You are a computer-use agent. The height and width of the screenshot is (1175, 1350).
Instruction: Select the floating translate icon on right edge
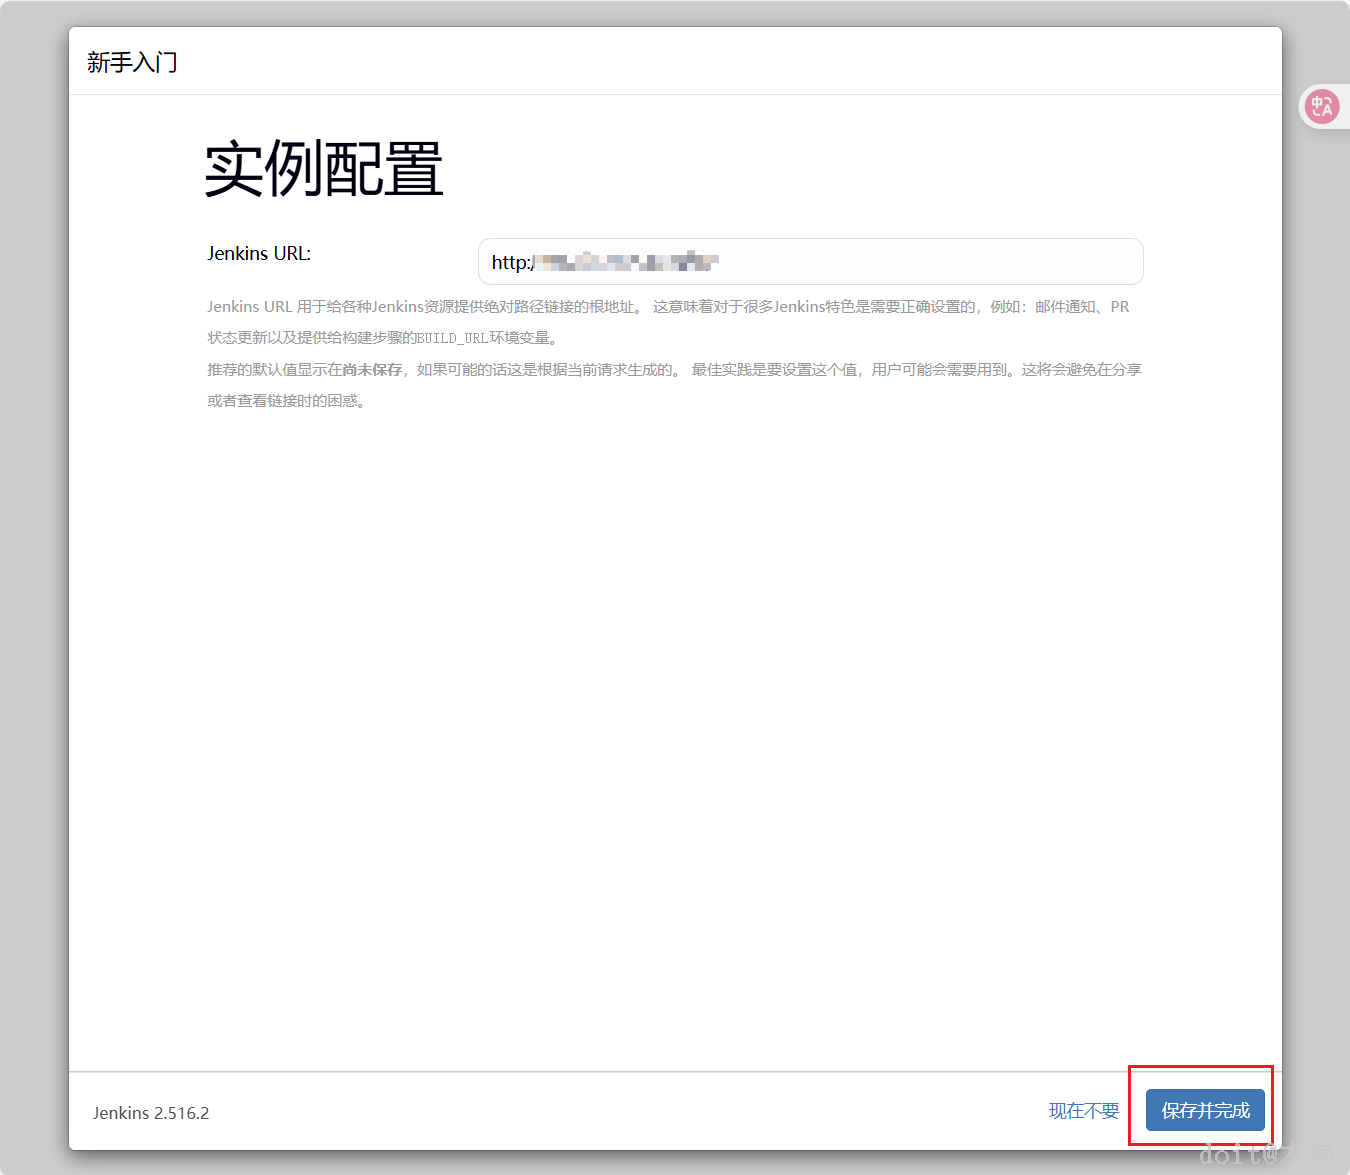pos(1322,106)
